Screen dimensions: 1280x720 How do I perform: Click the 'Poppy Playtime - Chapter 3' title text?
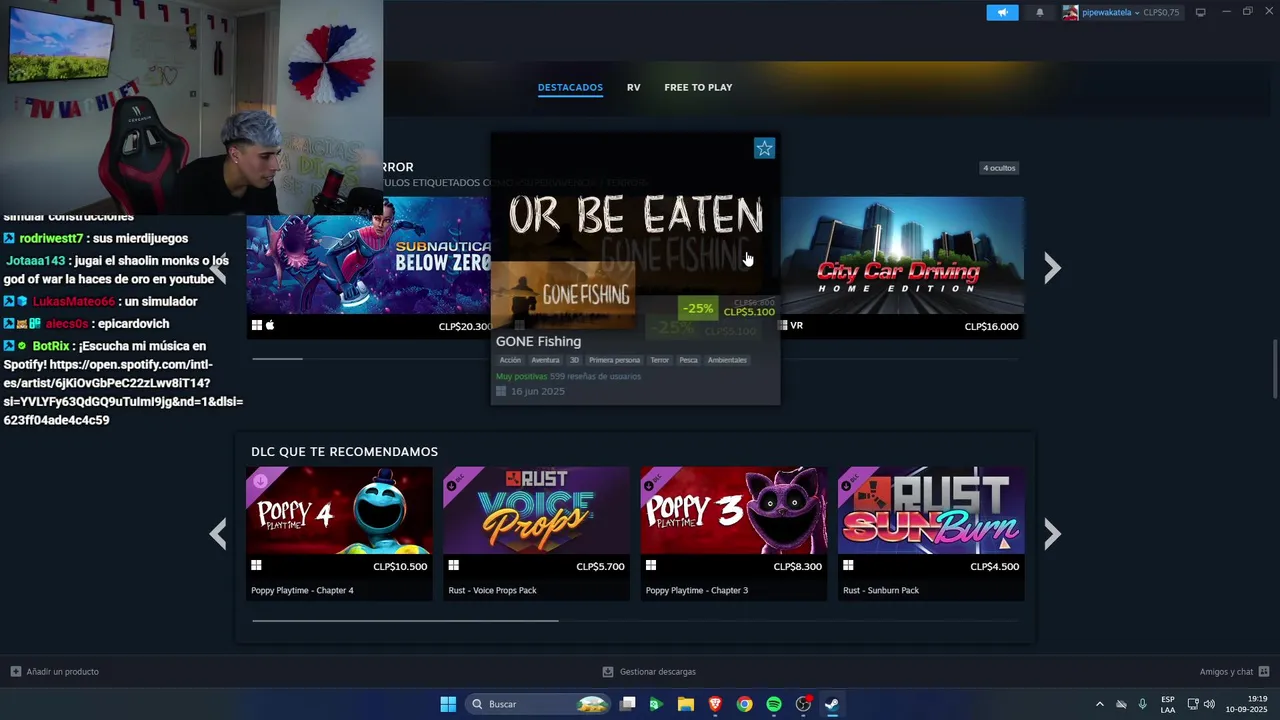pos(696,591)
